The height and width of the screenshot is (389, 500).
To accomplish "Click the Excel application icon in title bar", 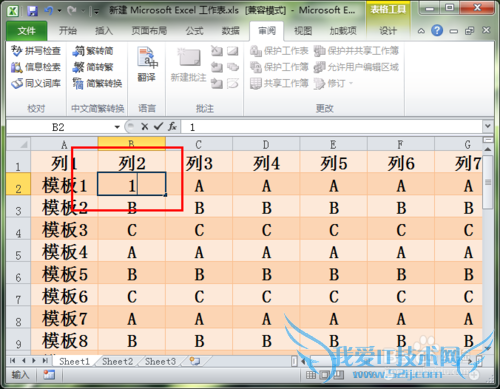I will click(13, 10).
